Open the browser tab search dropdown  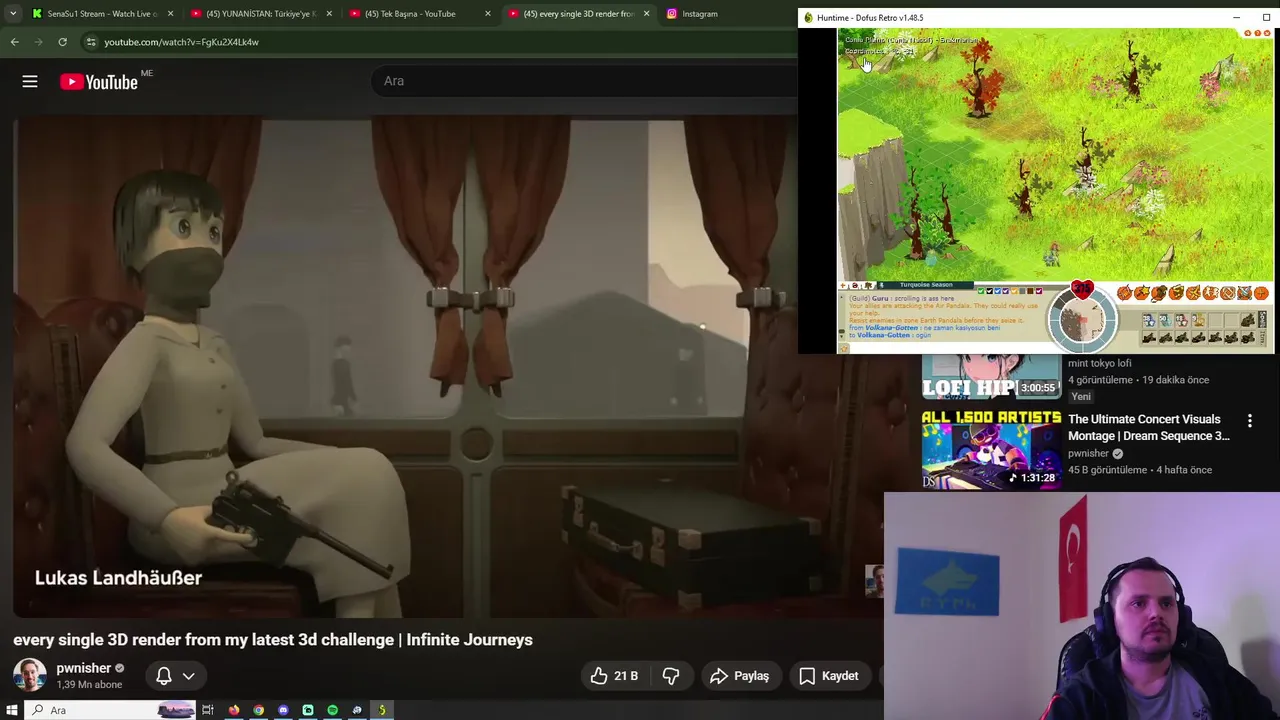pyautogui.click(x=13, y=14)
